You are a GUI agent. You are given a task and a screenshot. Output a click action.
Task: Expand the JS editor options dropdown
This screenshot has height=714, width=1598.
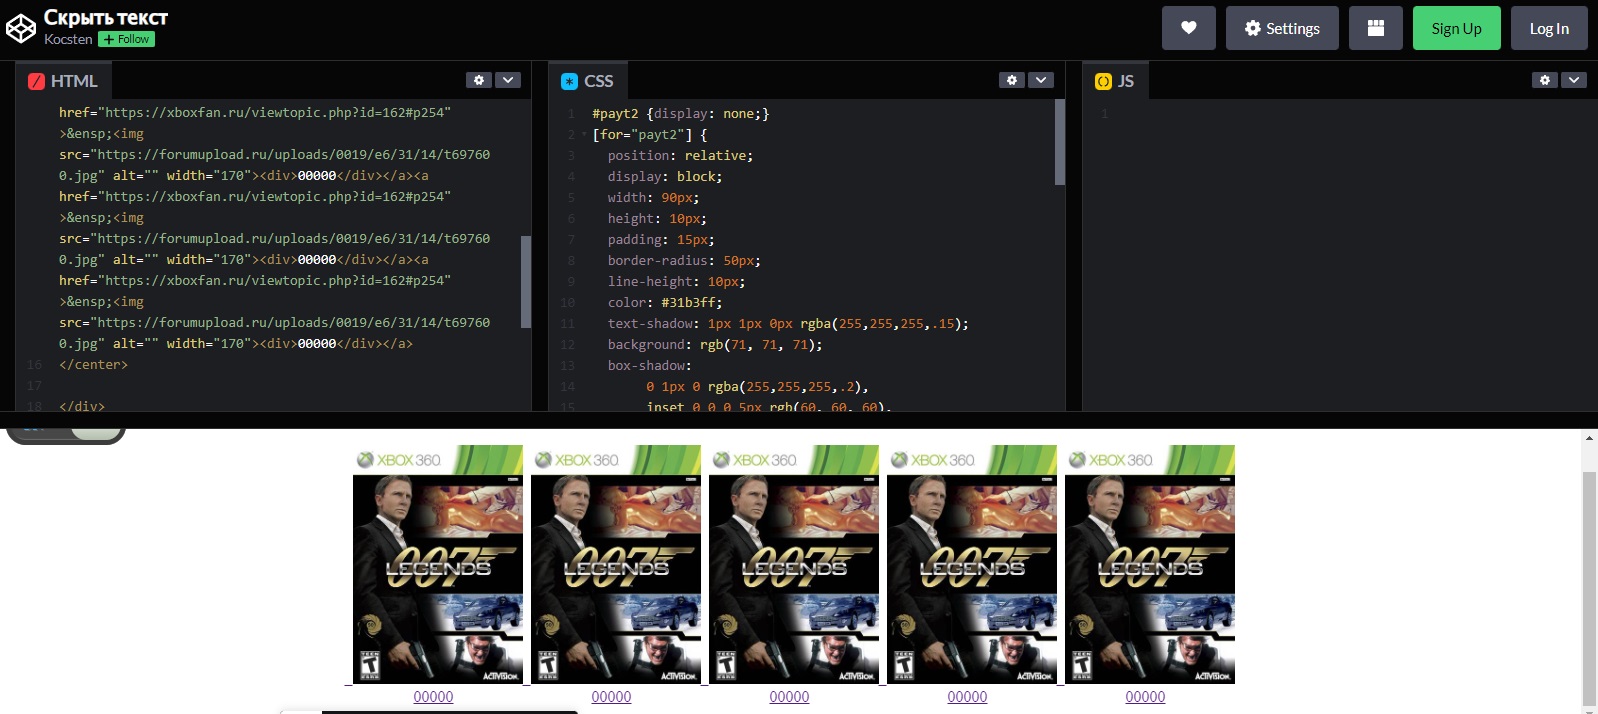tap(1574, 80)
